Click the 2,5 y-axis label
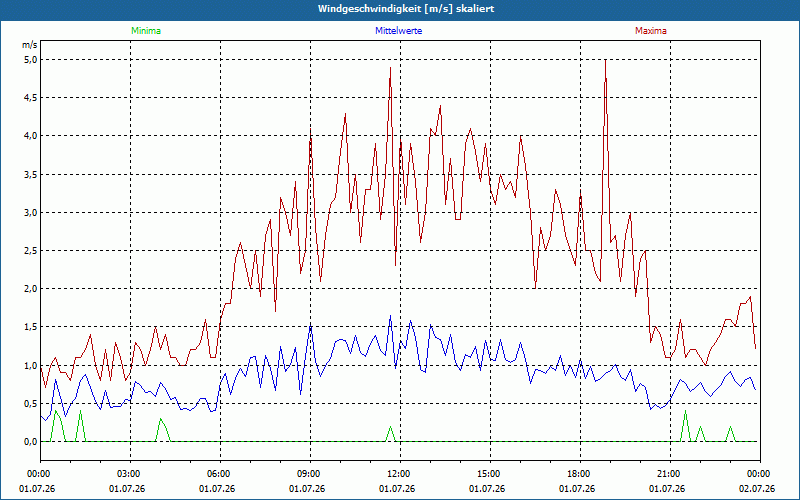This screenshot has height=500, width=800. 30,251
